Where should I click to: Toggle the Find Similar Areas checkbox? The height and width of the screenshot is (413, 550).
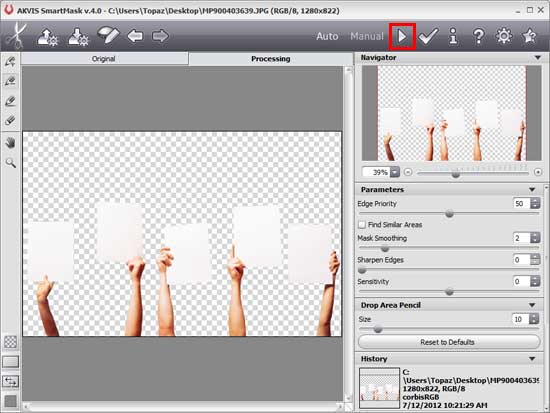coord(362,225)
